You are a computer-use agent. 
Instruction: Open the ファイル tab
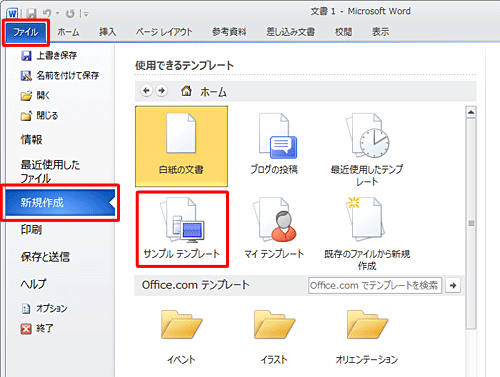coord(26,32)
